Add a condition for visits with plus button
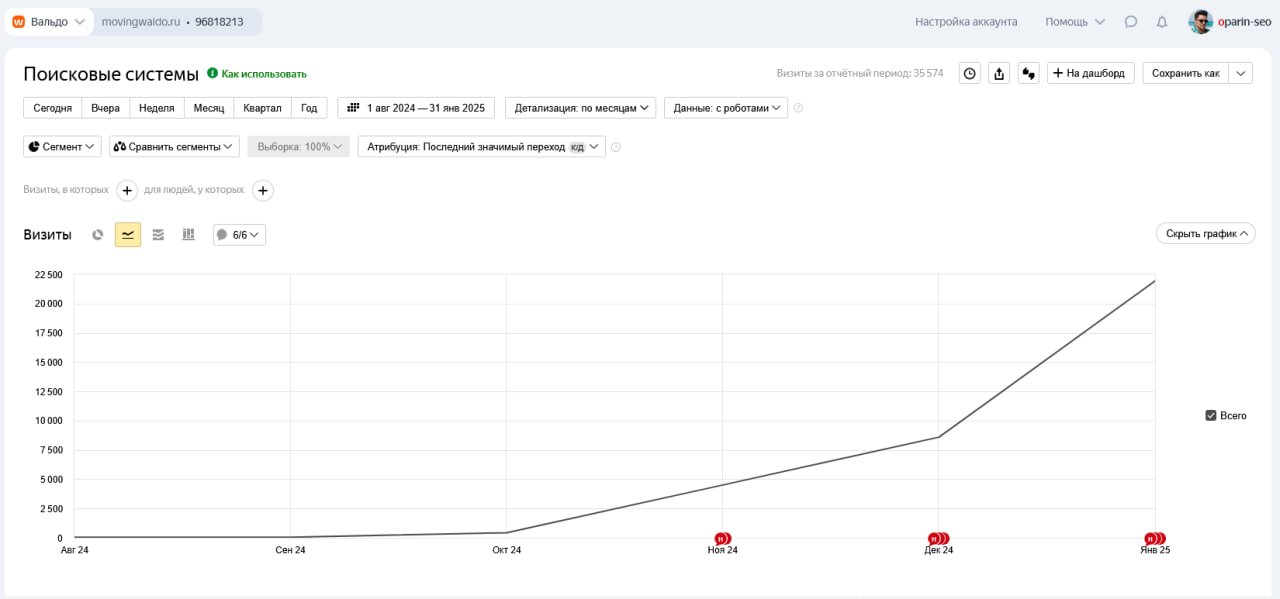The image size is (1280, 599). 127,190
